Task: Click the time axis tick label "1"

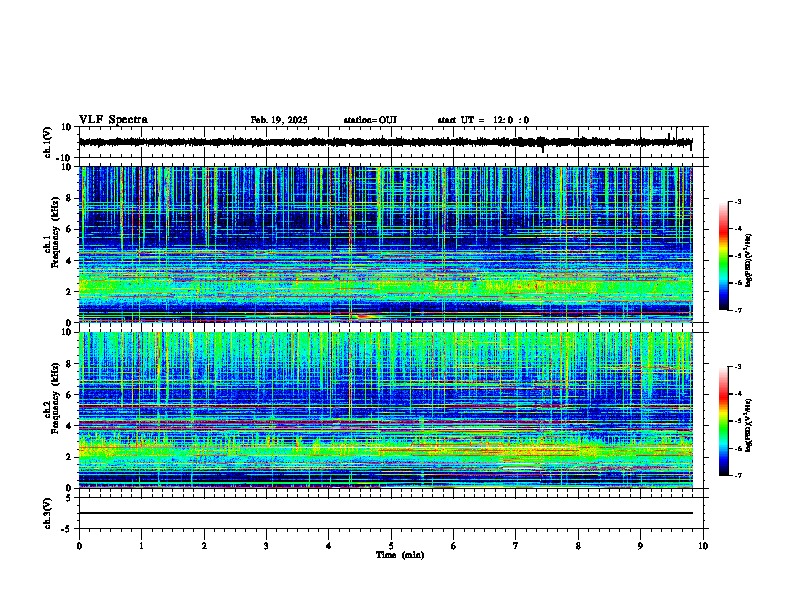Action: [x=141, y=546]
